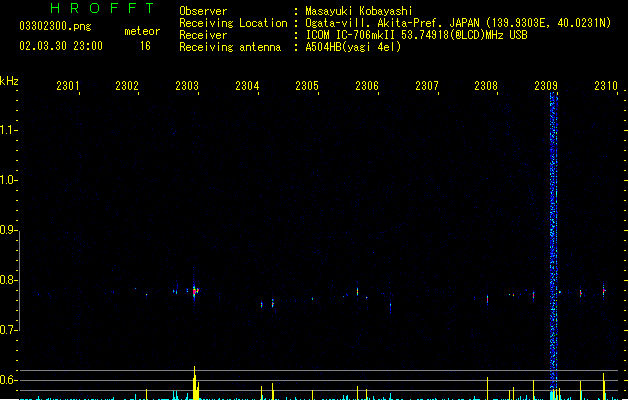The height and width of the screenshot is (400, 629).
Task: Click the 0.7 frequency axis label
Action: click(8, 330)
